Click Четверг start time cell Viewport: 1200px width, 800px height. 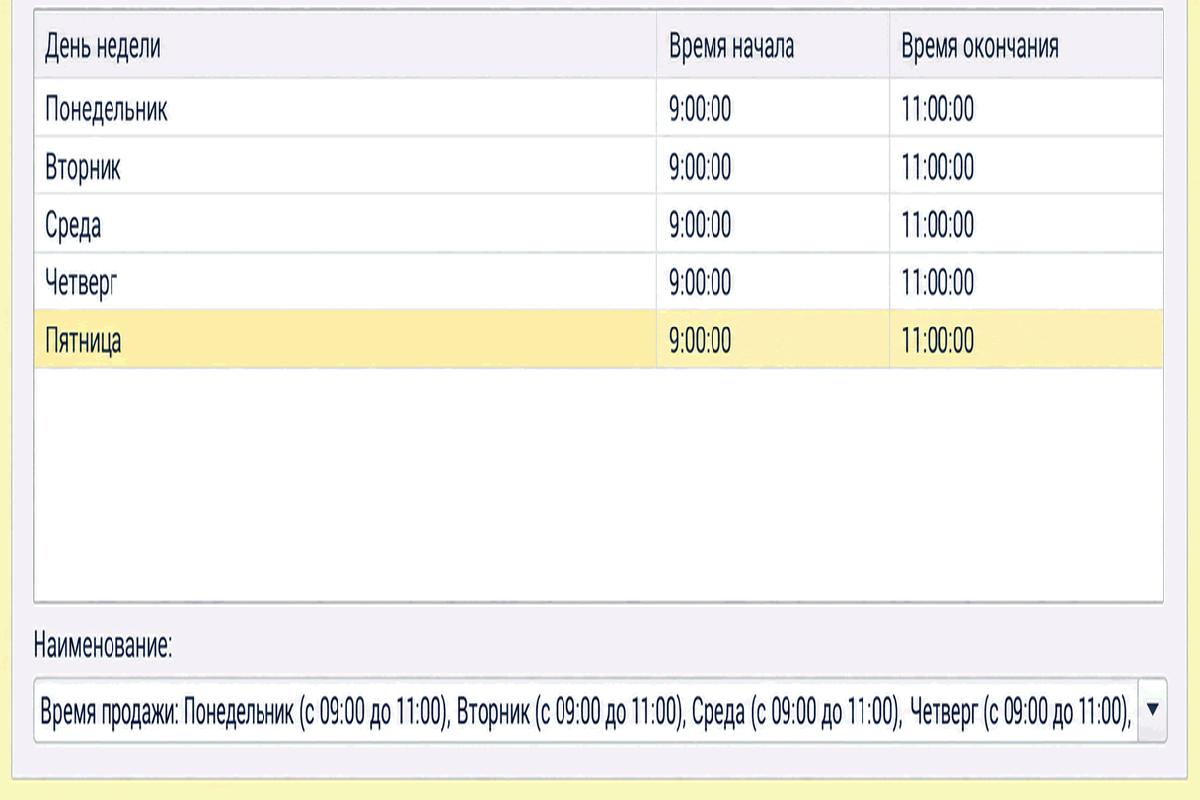[773, 282]
